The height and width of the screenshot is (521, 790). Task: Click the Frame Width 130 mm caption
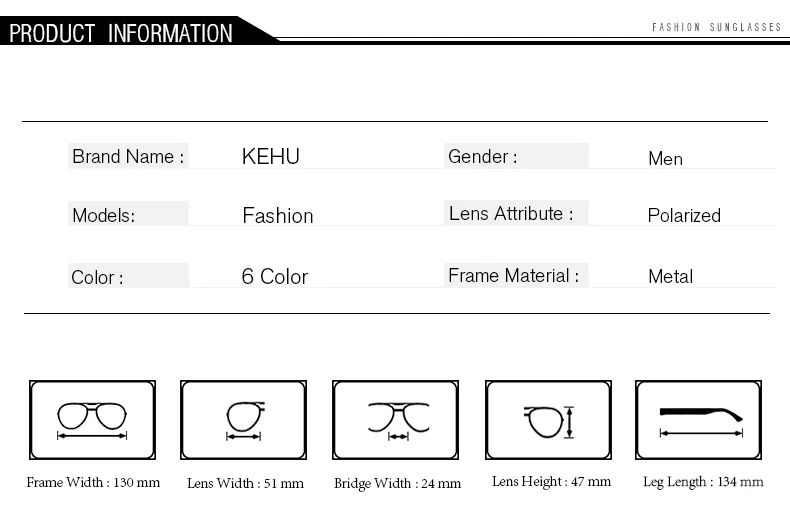pyautogui.click(x=93, y=482)
